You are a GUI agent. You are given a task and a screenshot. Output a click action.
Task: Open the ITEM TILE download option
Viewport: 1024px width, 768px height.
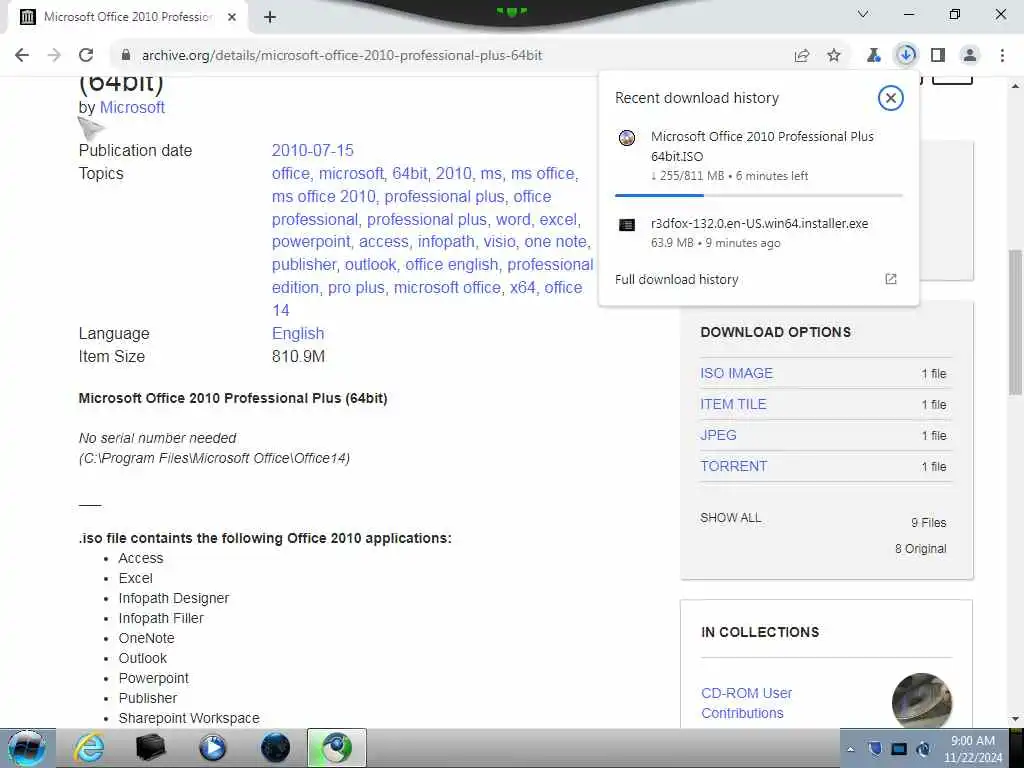(733, 404)
